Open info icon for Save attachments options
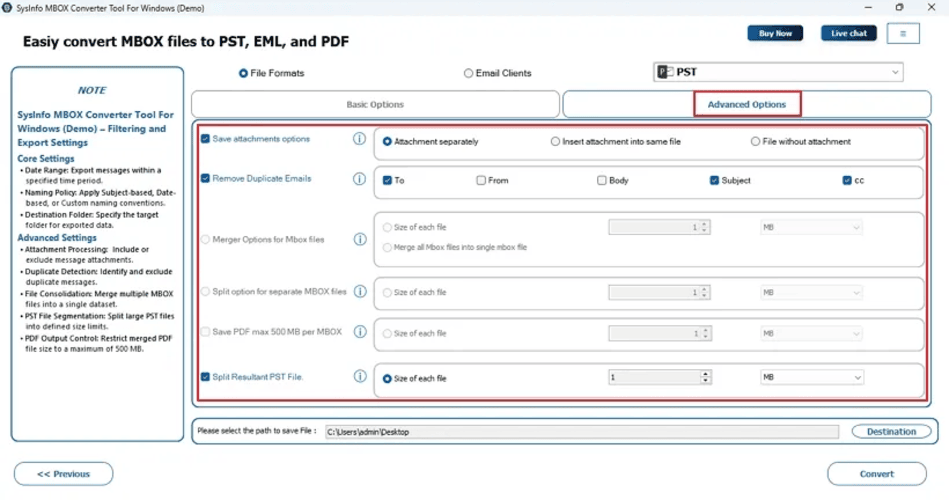949x500 pixels. tap(360, 139)
